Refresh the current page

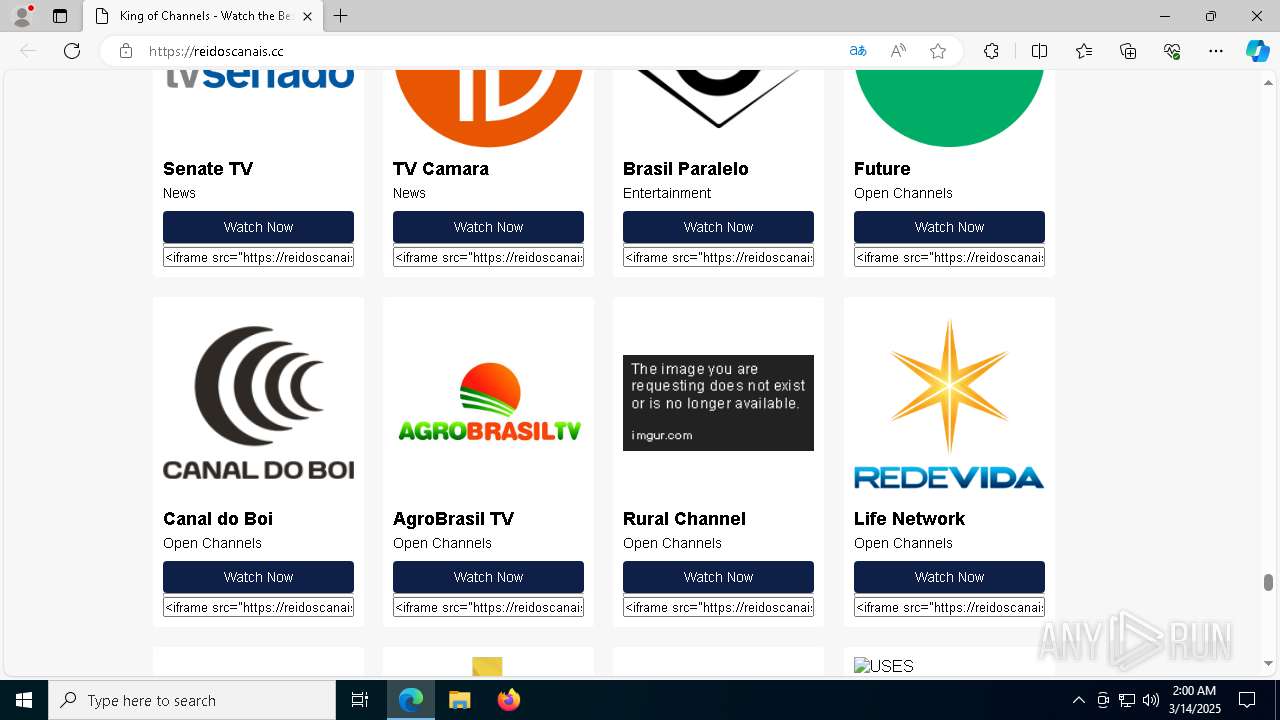tap(72, 51)
